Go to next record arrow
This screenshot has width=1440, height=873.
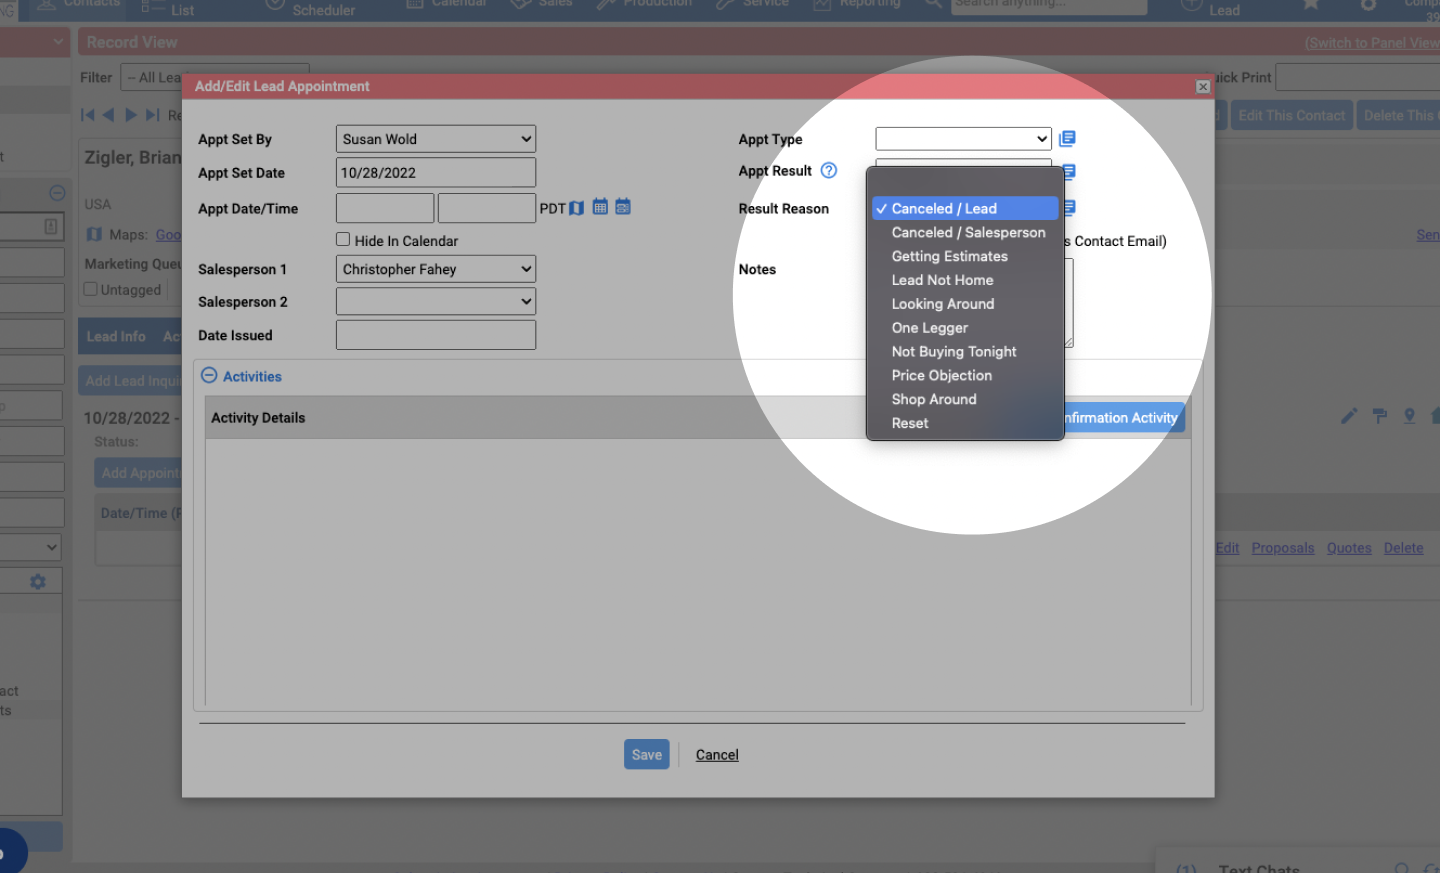click(131, 115)
